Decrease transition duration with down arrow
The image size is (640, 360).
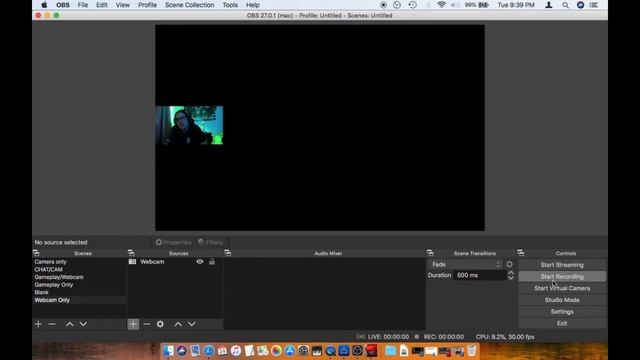511,278
